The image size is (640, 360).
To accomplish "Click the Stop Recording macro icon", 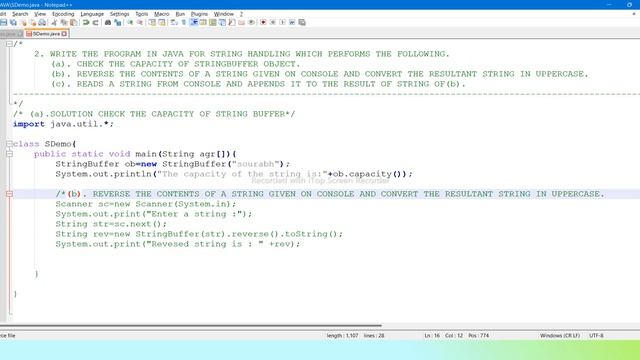I will click(273, 22).
